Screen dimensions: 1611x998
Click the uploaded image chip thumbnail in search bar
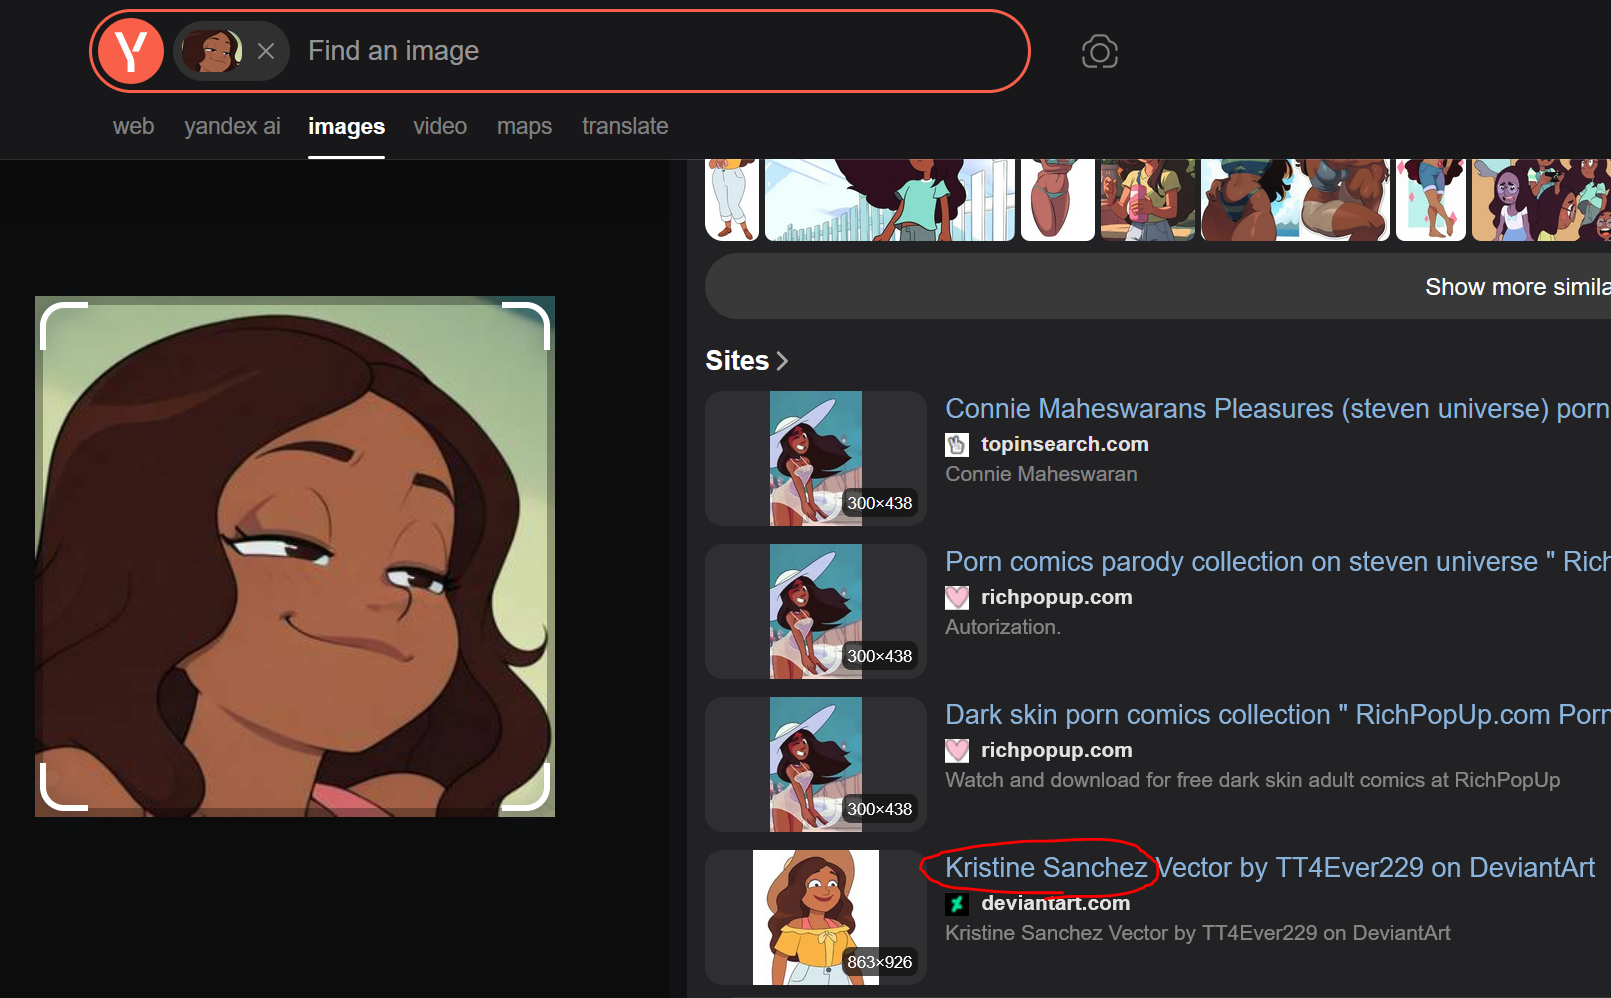pos(212,51)
